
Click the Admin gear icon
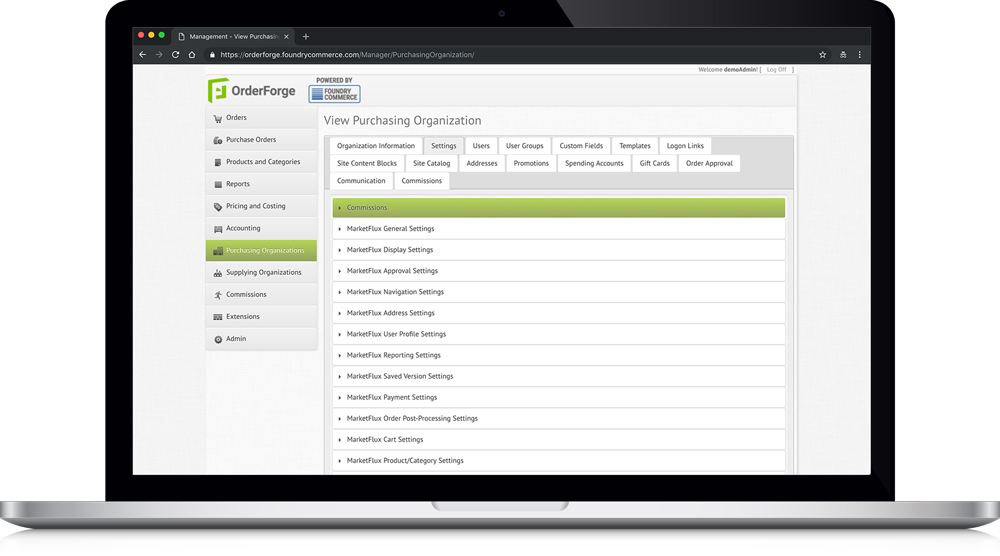pyautogui.click(x=217, y=339)
